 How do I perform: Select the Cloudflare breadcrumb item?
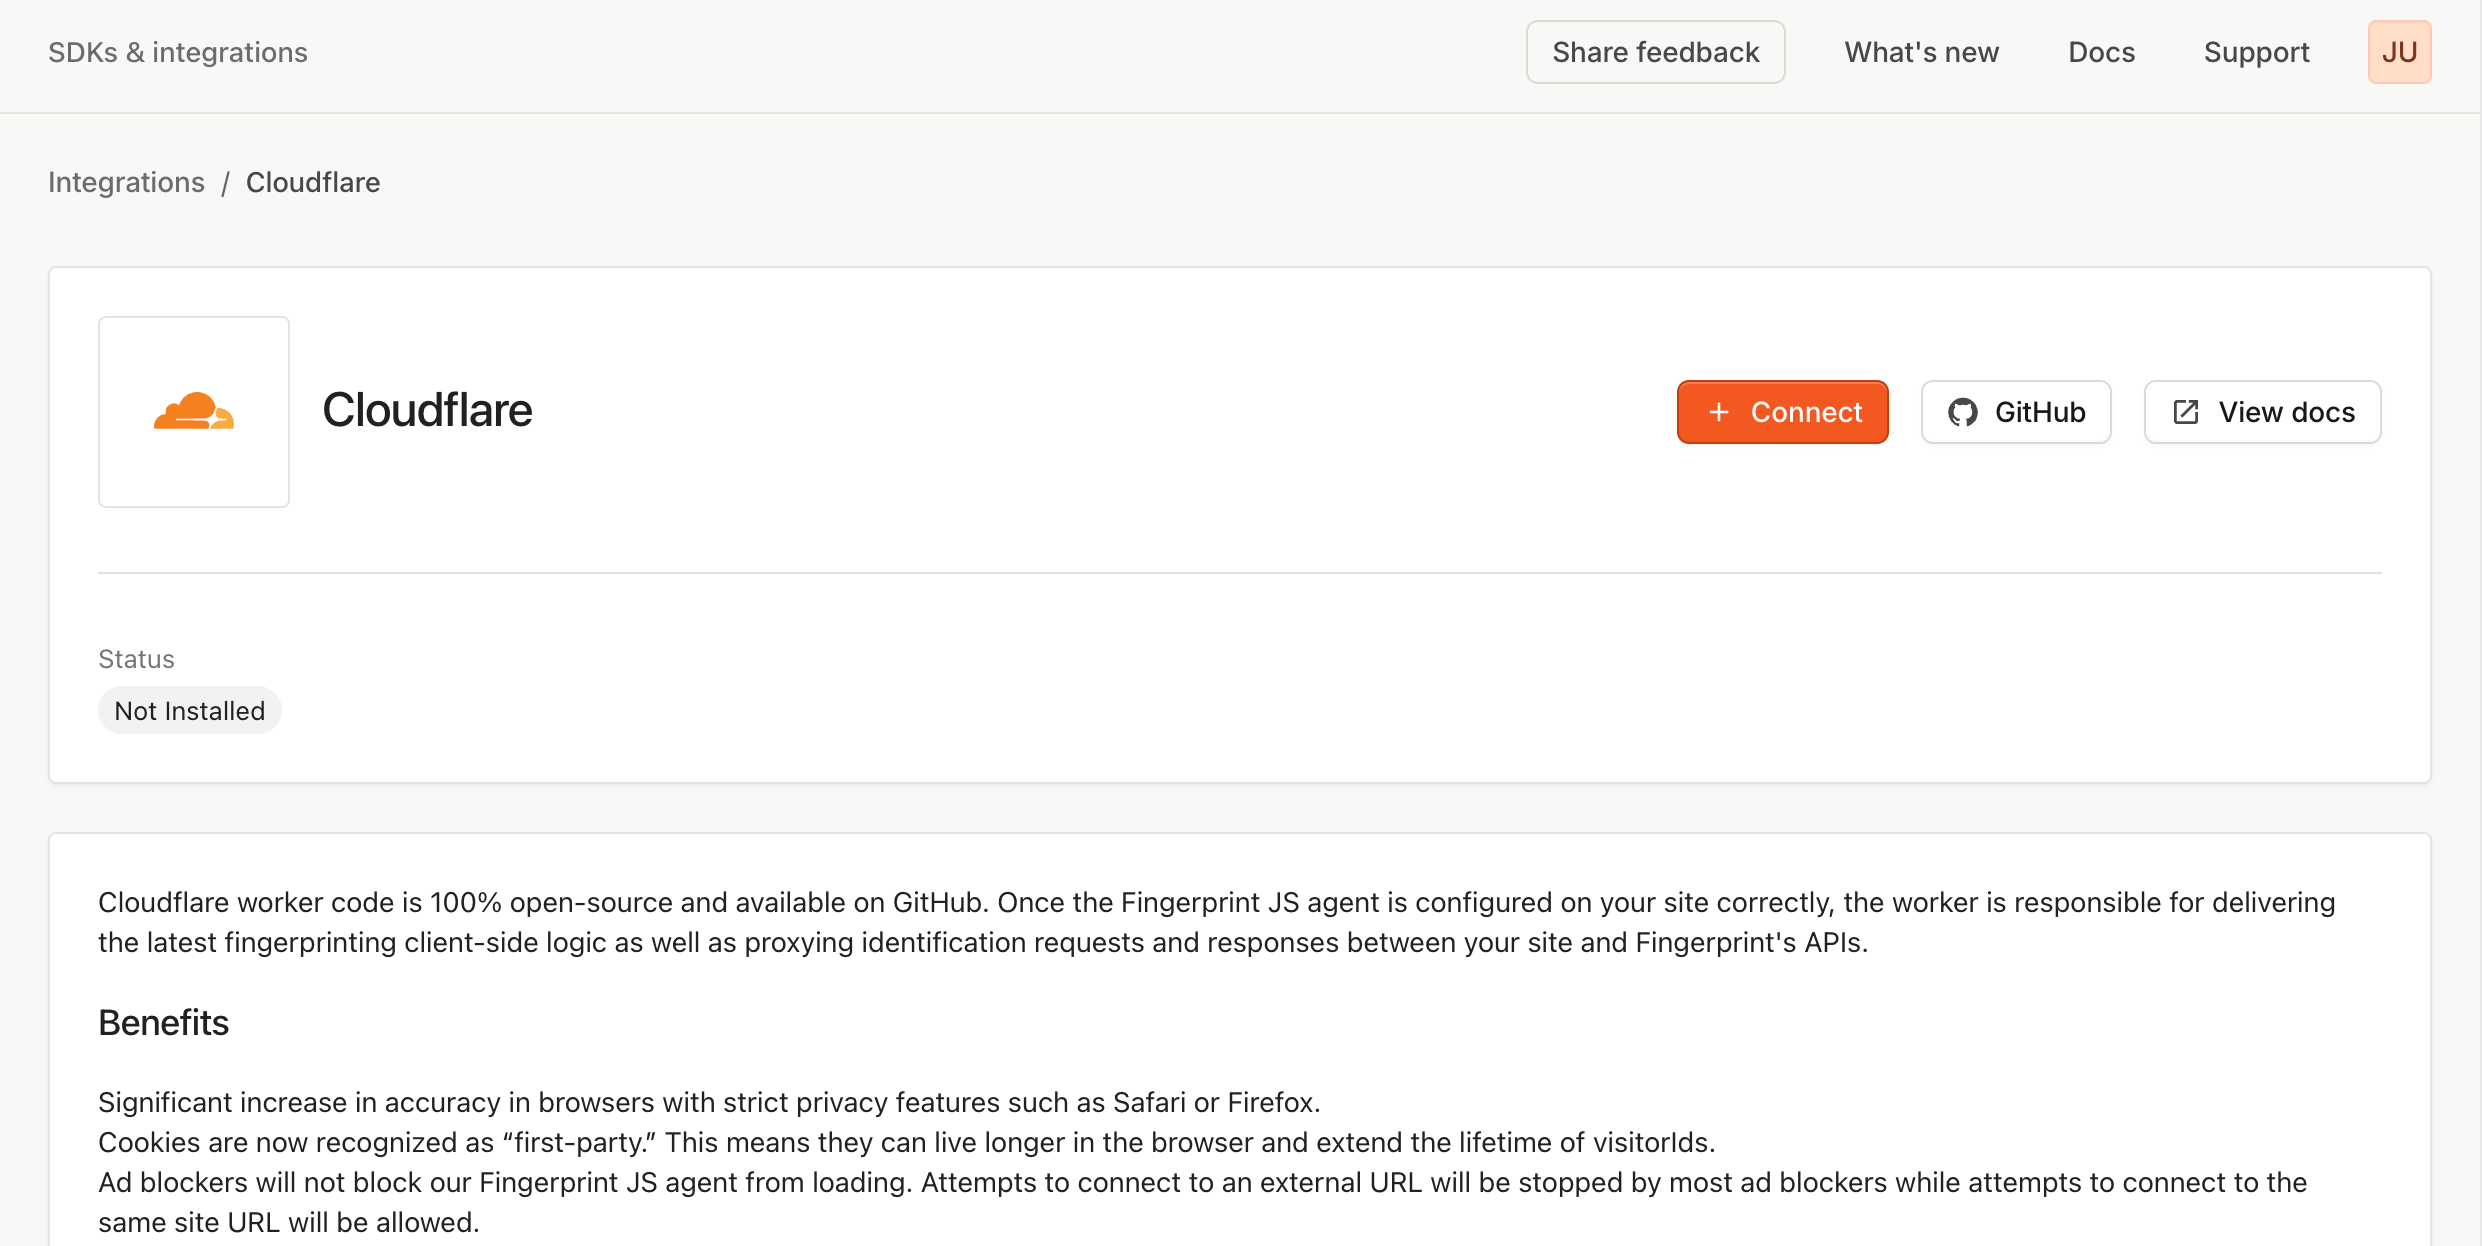click(313, 182)
